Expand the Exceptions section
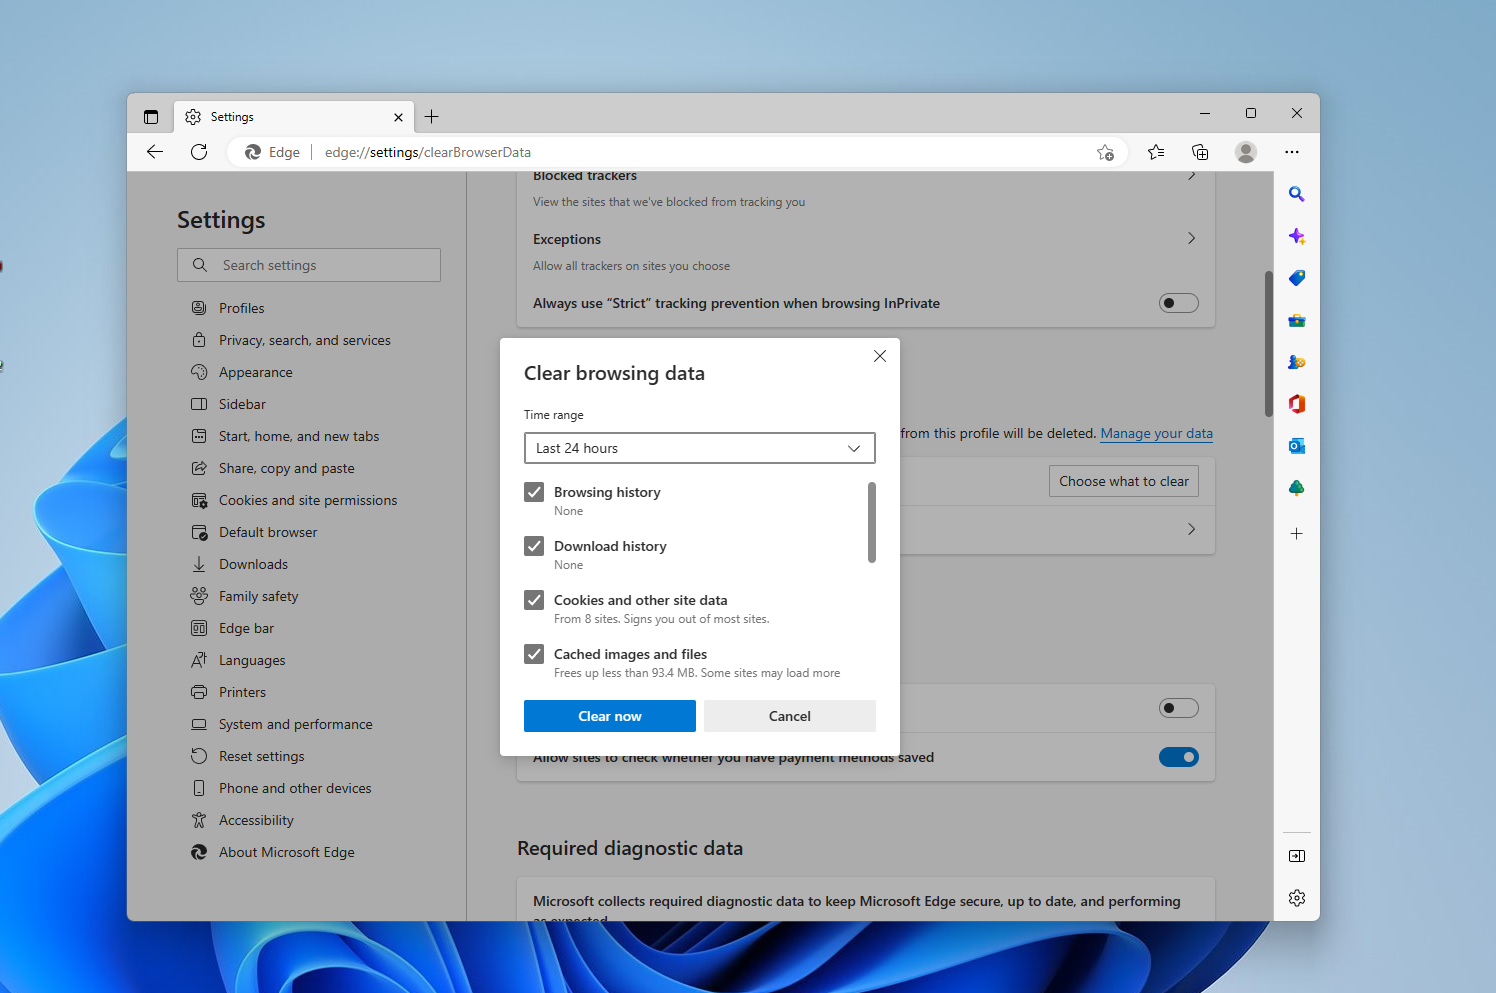 1191,238
